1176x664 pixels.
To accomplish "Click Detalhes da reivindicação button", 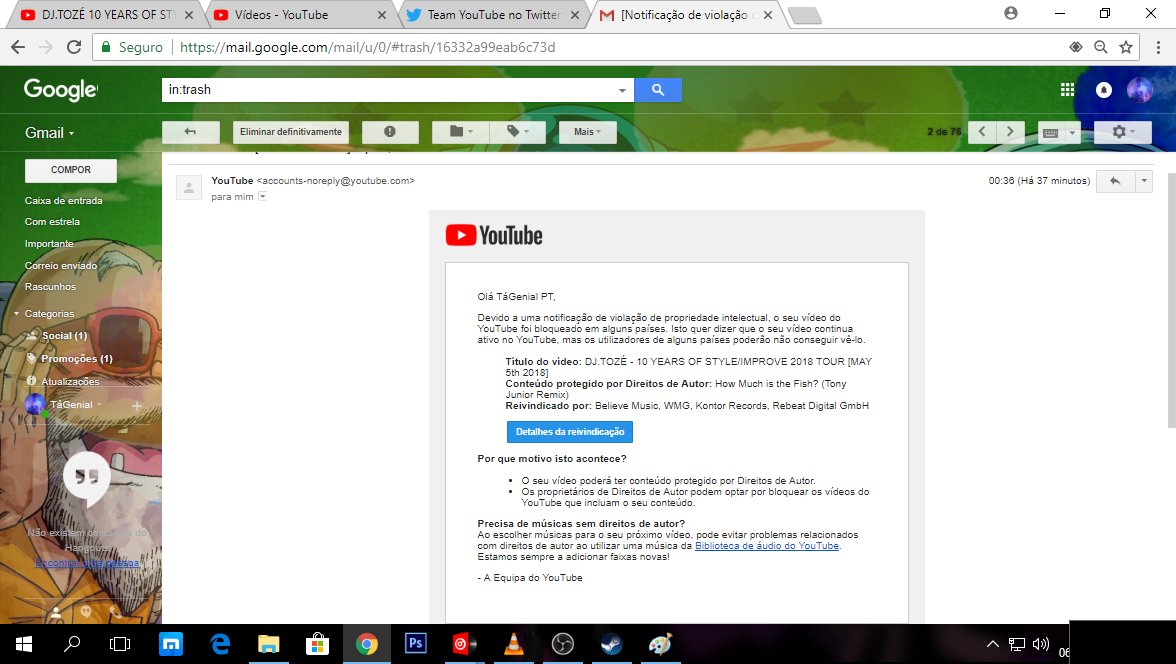I will point(570,432).
